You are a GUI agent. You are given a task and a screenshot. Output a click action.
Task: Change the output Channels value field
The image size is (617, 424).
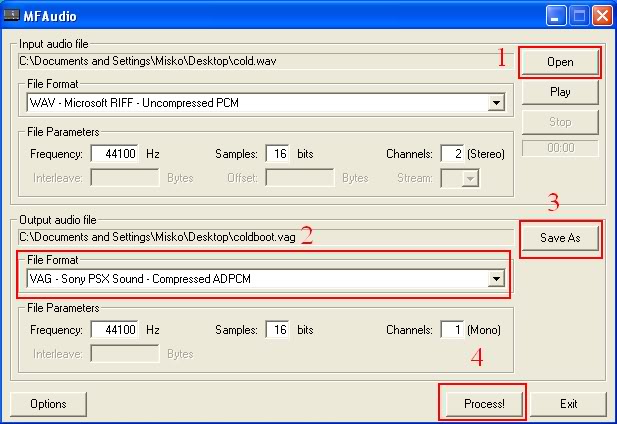[452, 329]
